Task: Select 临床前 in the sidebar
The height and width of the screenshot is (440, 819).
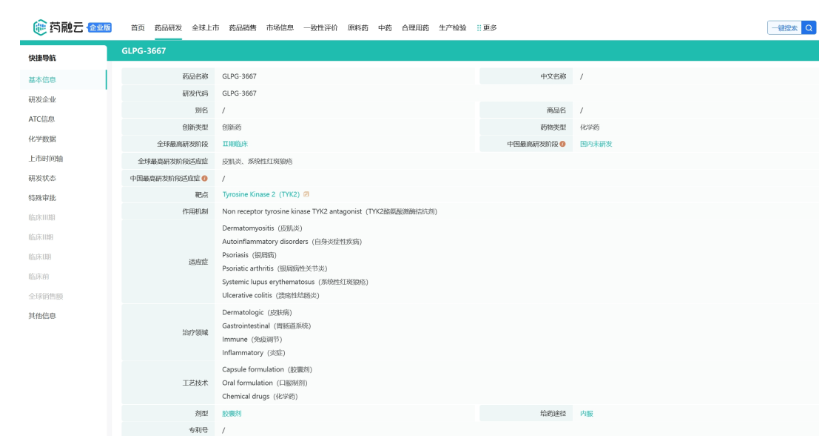Action: click(x=39, y=276)
